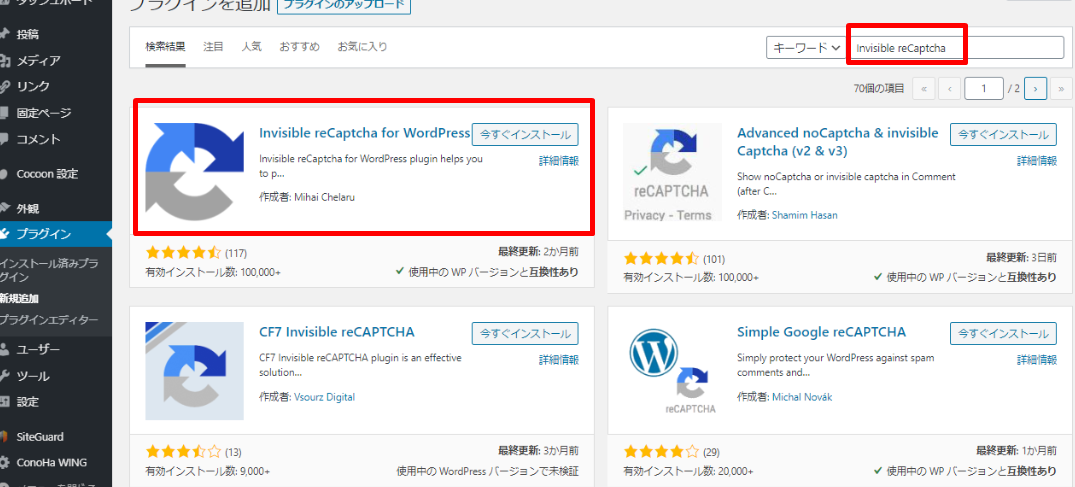Click the プラグインのアップロード button
The width and height of the screenshot is (1075, 487).
point(329,5)
